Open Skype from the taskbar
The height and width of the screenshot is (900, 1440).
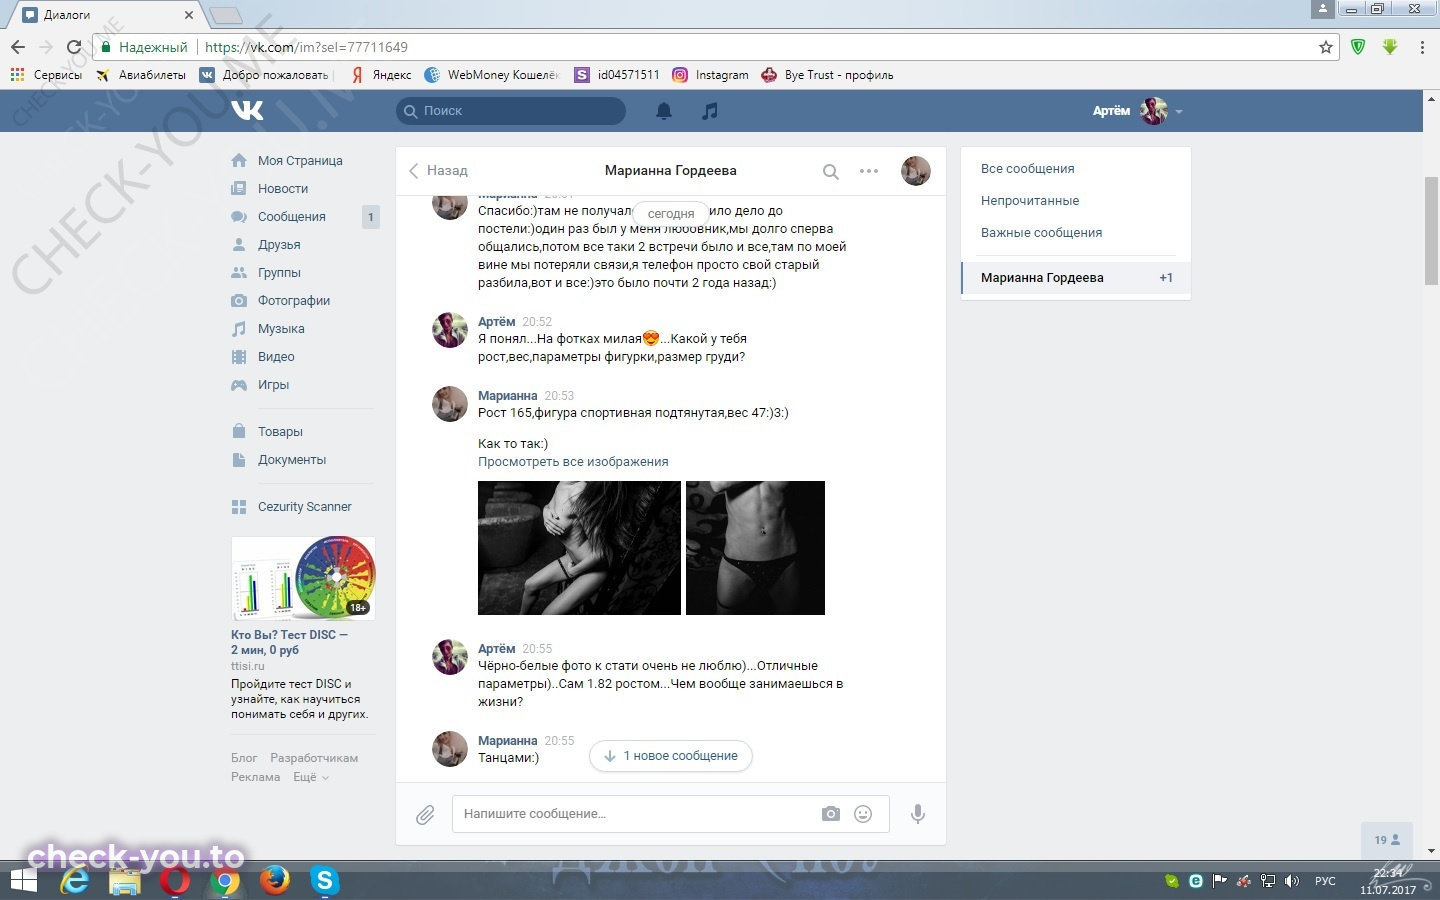[x=324, y=881]
